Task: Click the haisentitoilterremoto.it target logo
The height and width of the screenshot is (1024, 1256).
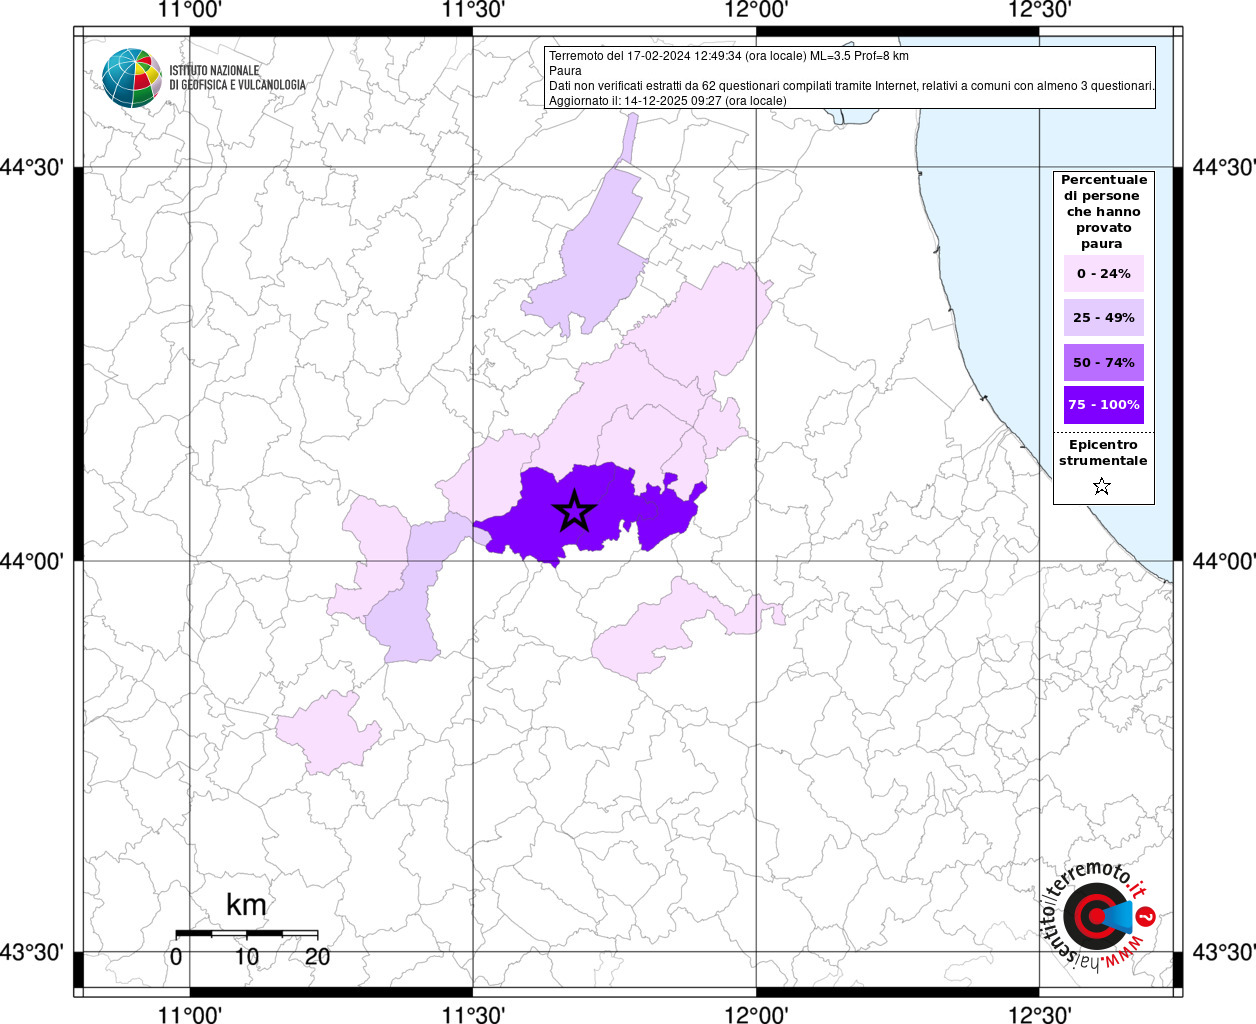Action: click(x=1100, y=916)
